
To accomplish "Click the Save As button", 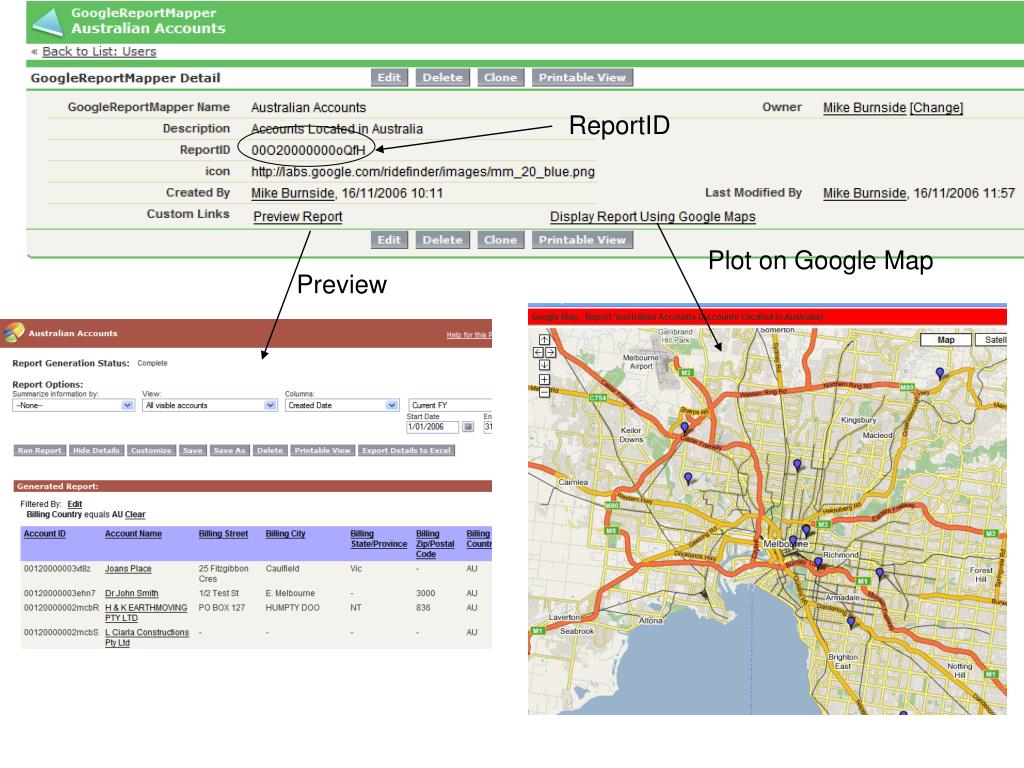I will click(x=229, y=451).
